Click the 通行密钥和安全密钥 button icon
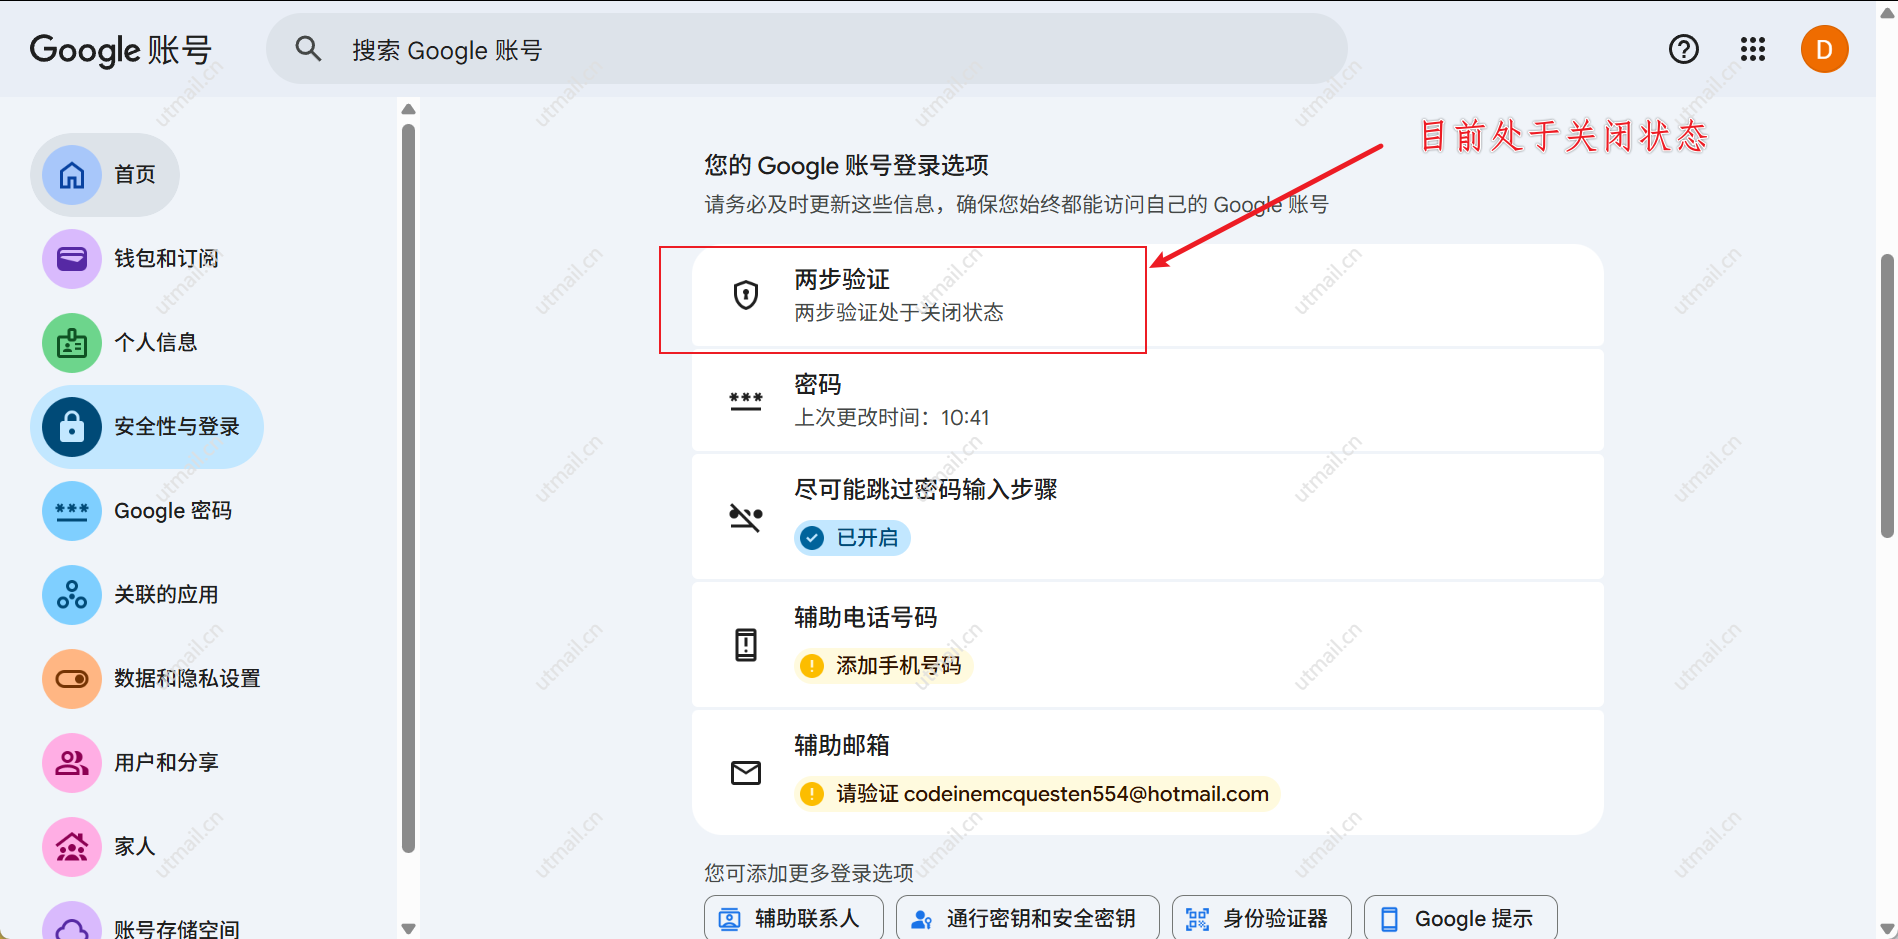This screenshot has width=1898, height=939. (922, 919)
